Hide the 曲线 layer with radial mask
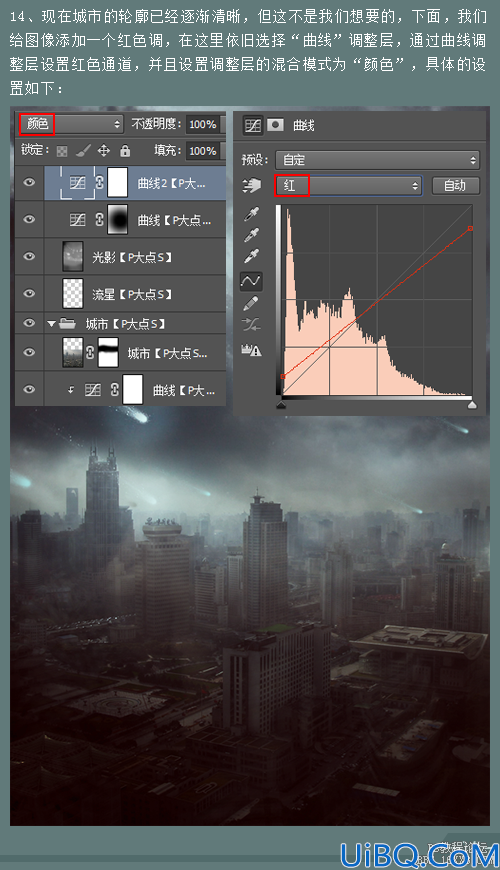 coord(29,219)
